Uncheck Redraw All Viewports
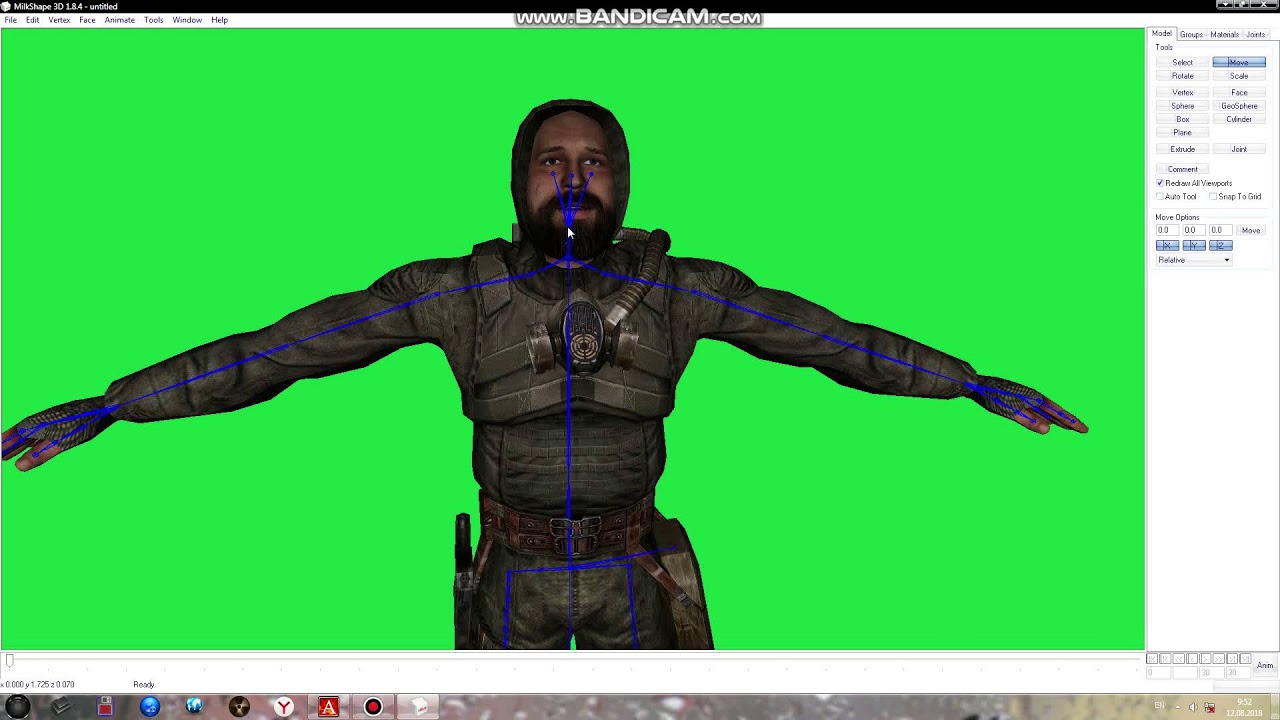Image resolution: width=1280 pixels, height=720 pixels. pyautogui.click(x=1161, y=184)
